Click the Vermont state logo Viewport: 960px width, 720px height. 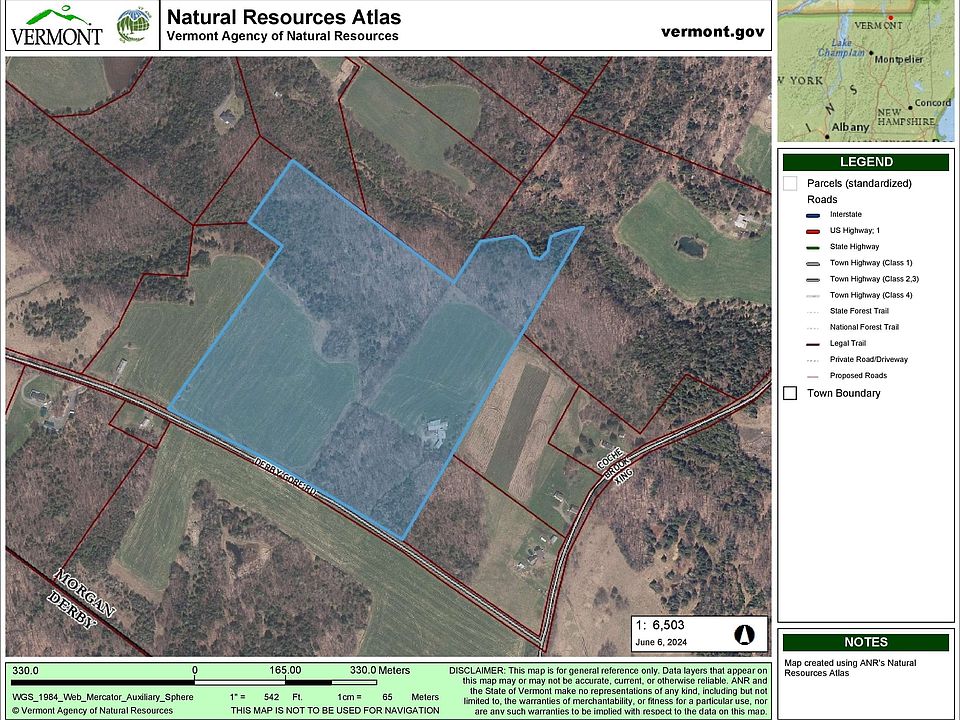(56, 25)
